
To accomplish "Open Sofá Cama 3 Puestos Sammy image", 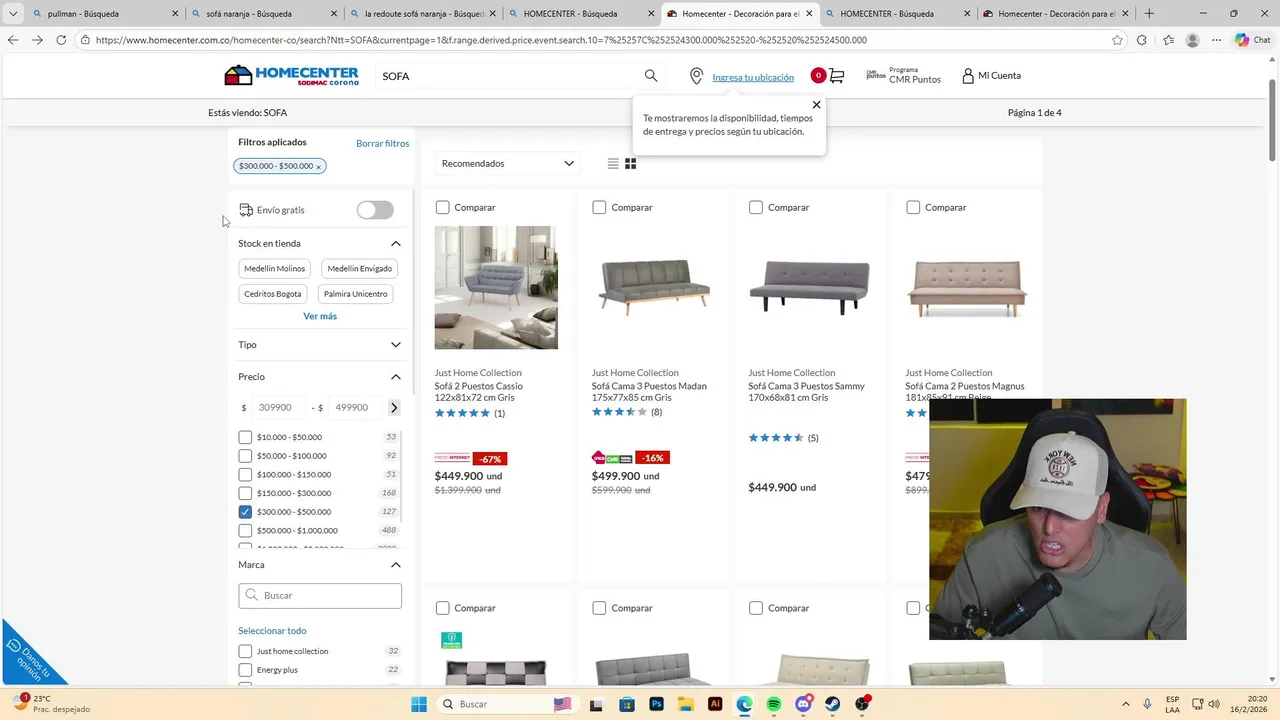I will pos(810,288).
